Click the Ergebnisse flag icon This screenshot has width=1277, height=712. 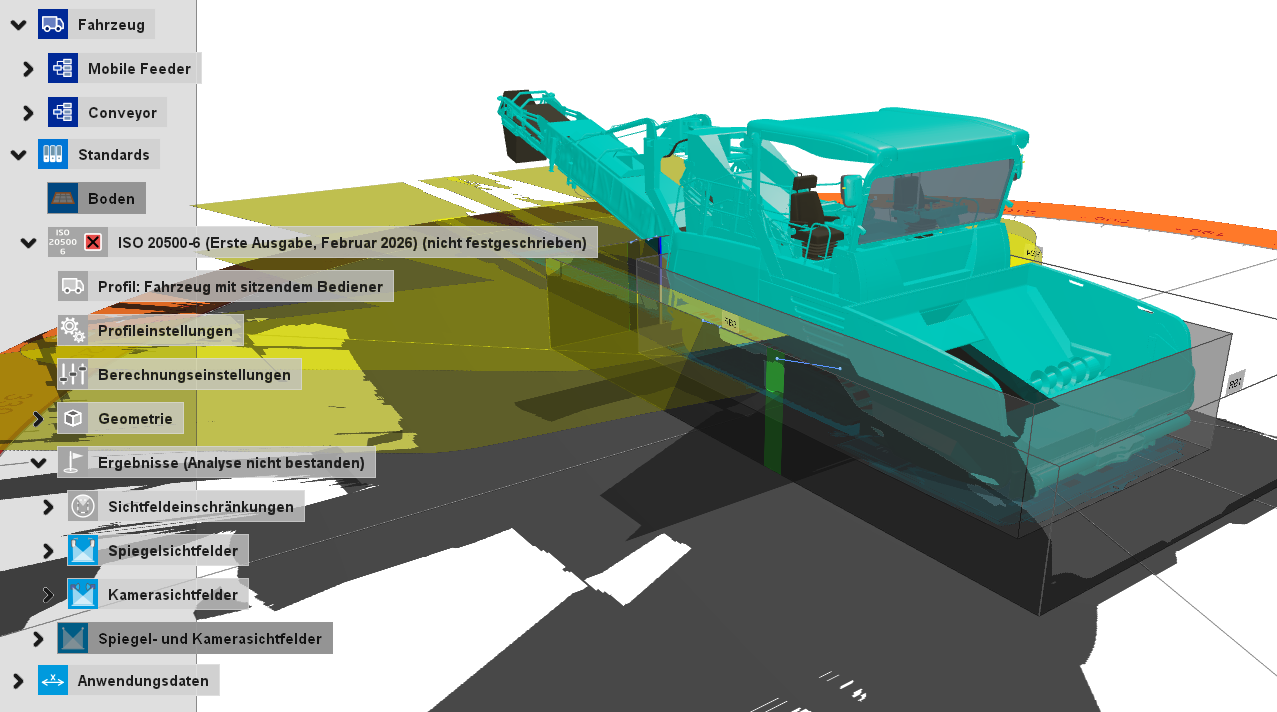point(73,462)
